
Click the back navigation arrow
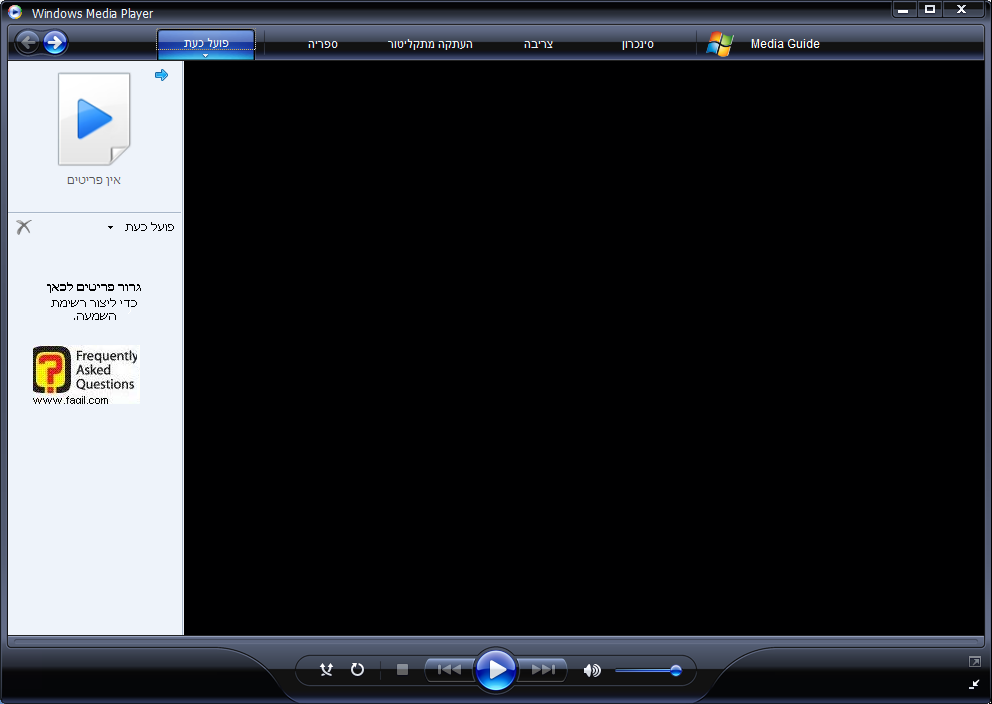tap(28, 42)
